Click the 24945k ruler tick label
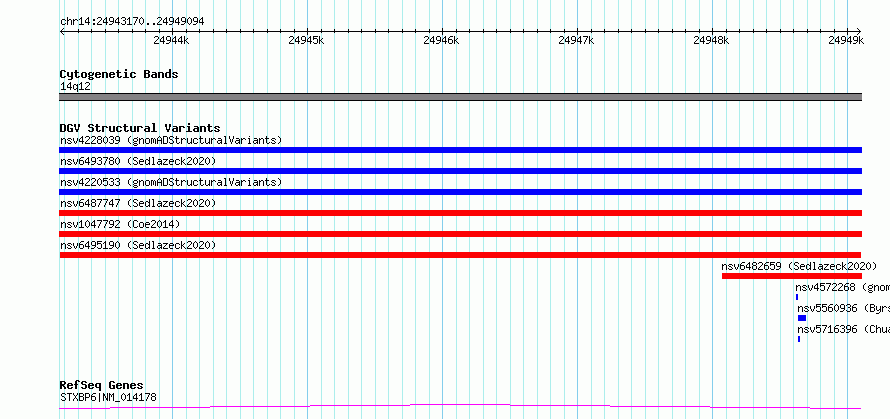The image size is (890, 419). 306,40
